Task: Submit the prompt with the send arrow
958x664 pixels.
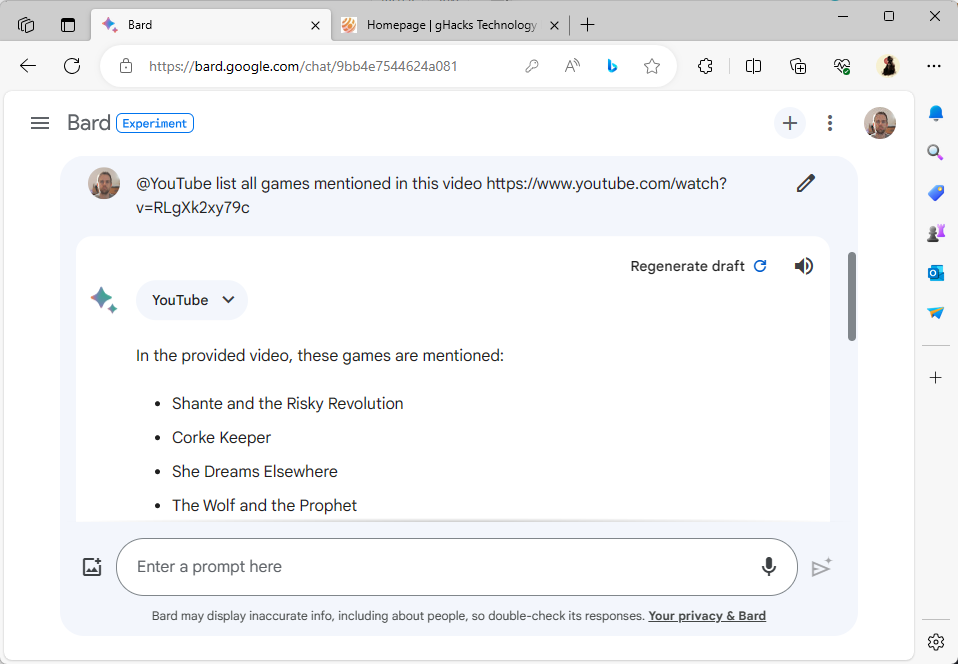Action: click(822, 567)
